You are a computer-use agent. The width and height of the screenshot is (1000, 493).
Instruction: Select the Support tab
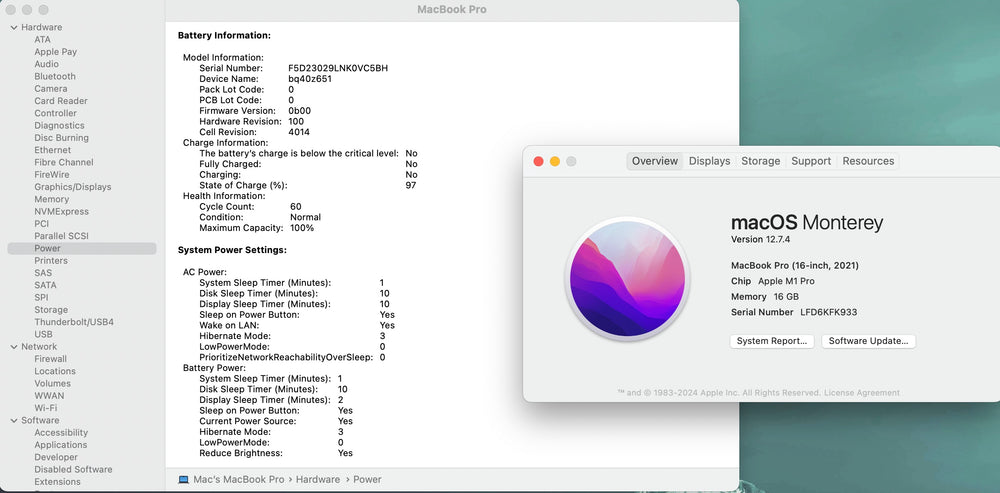[x=810, y=161]
